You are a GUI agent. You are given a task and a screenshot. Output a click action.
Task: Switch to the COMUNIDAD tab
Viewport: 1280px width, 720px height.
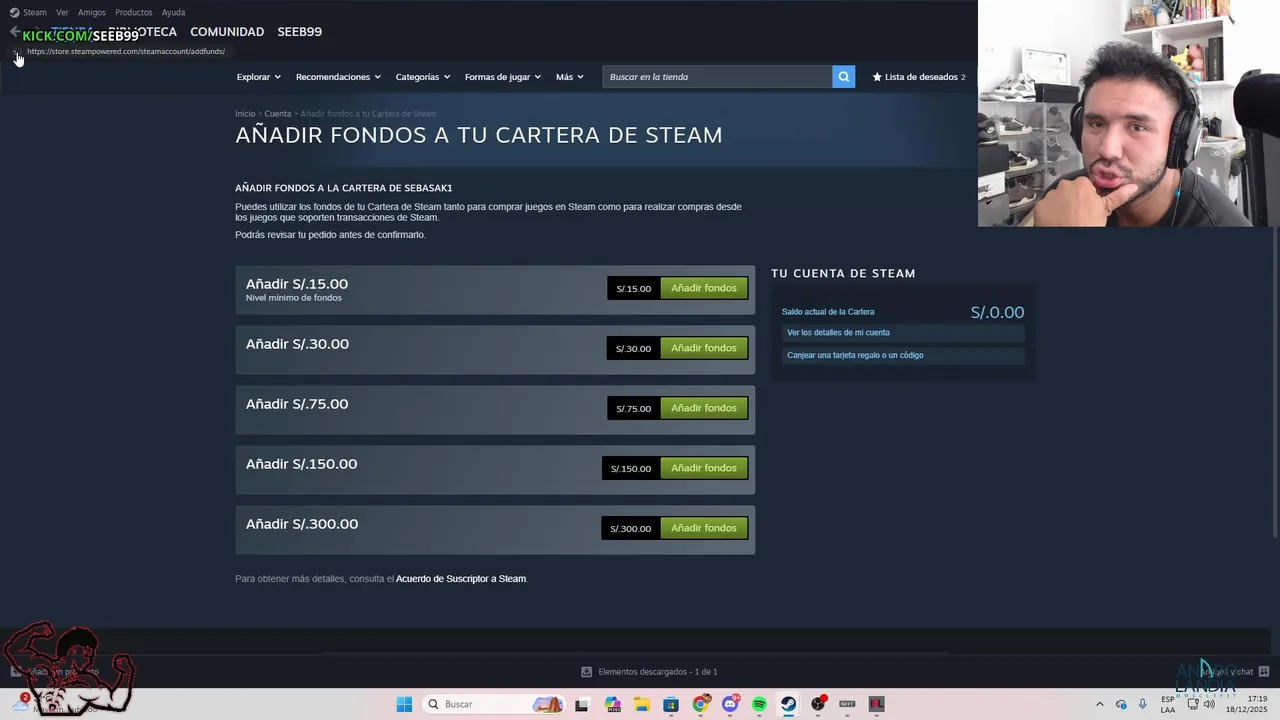coord(227,32)
